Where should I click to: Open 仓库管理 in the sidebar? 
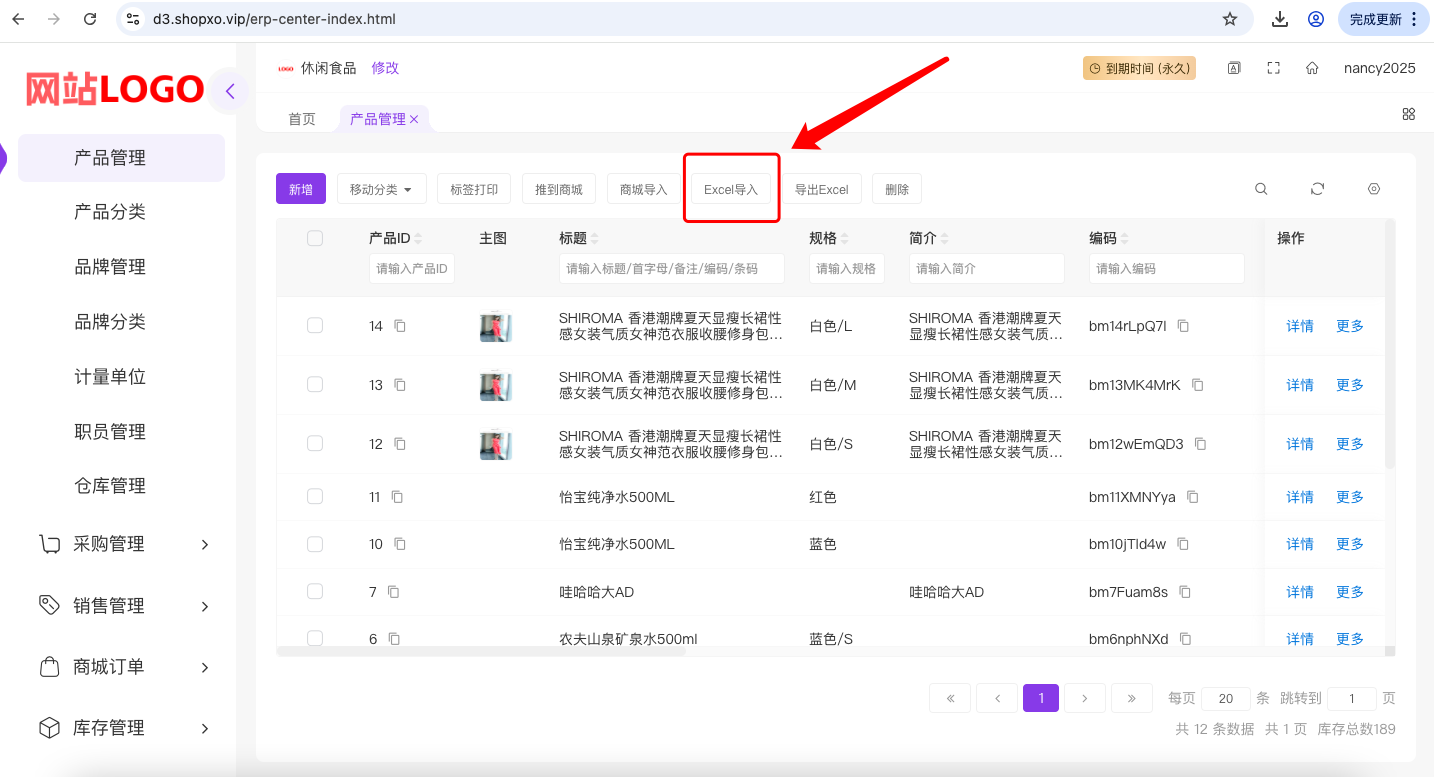click(x=110, y=486)
